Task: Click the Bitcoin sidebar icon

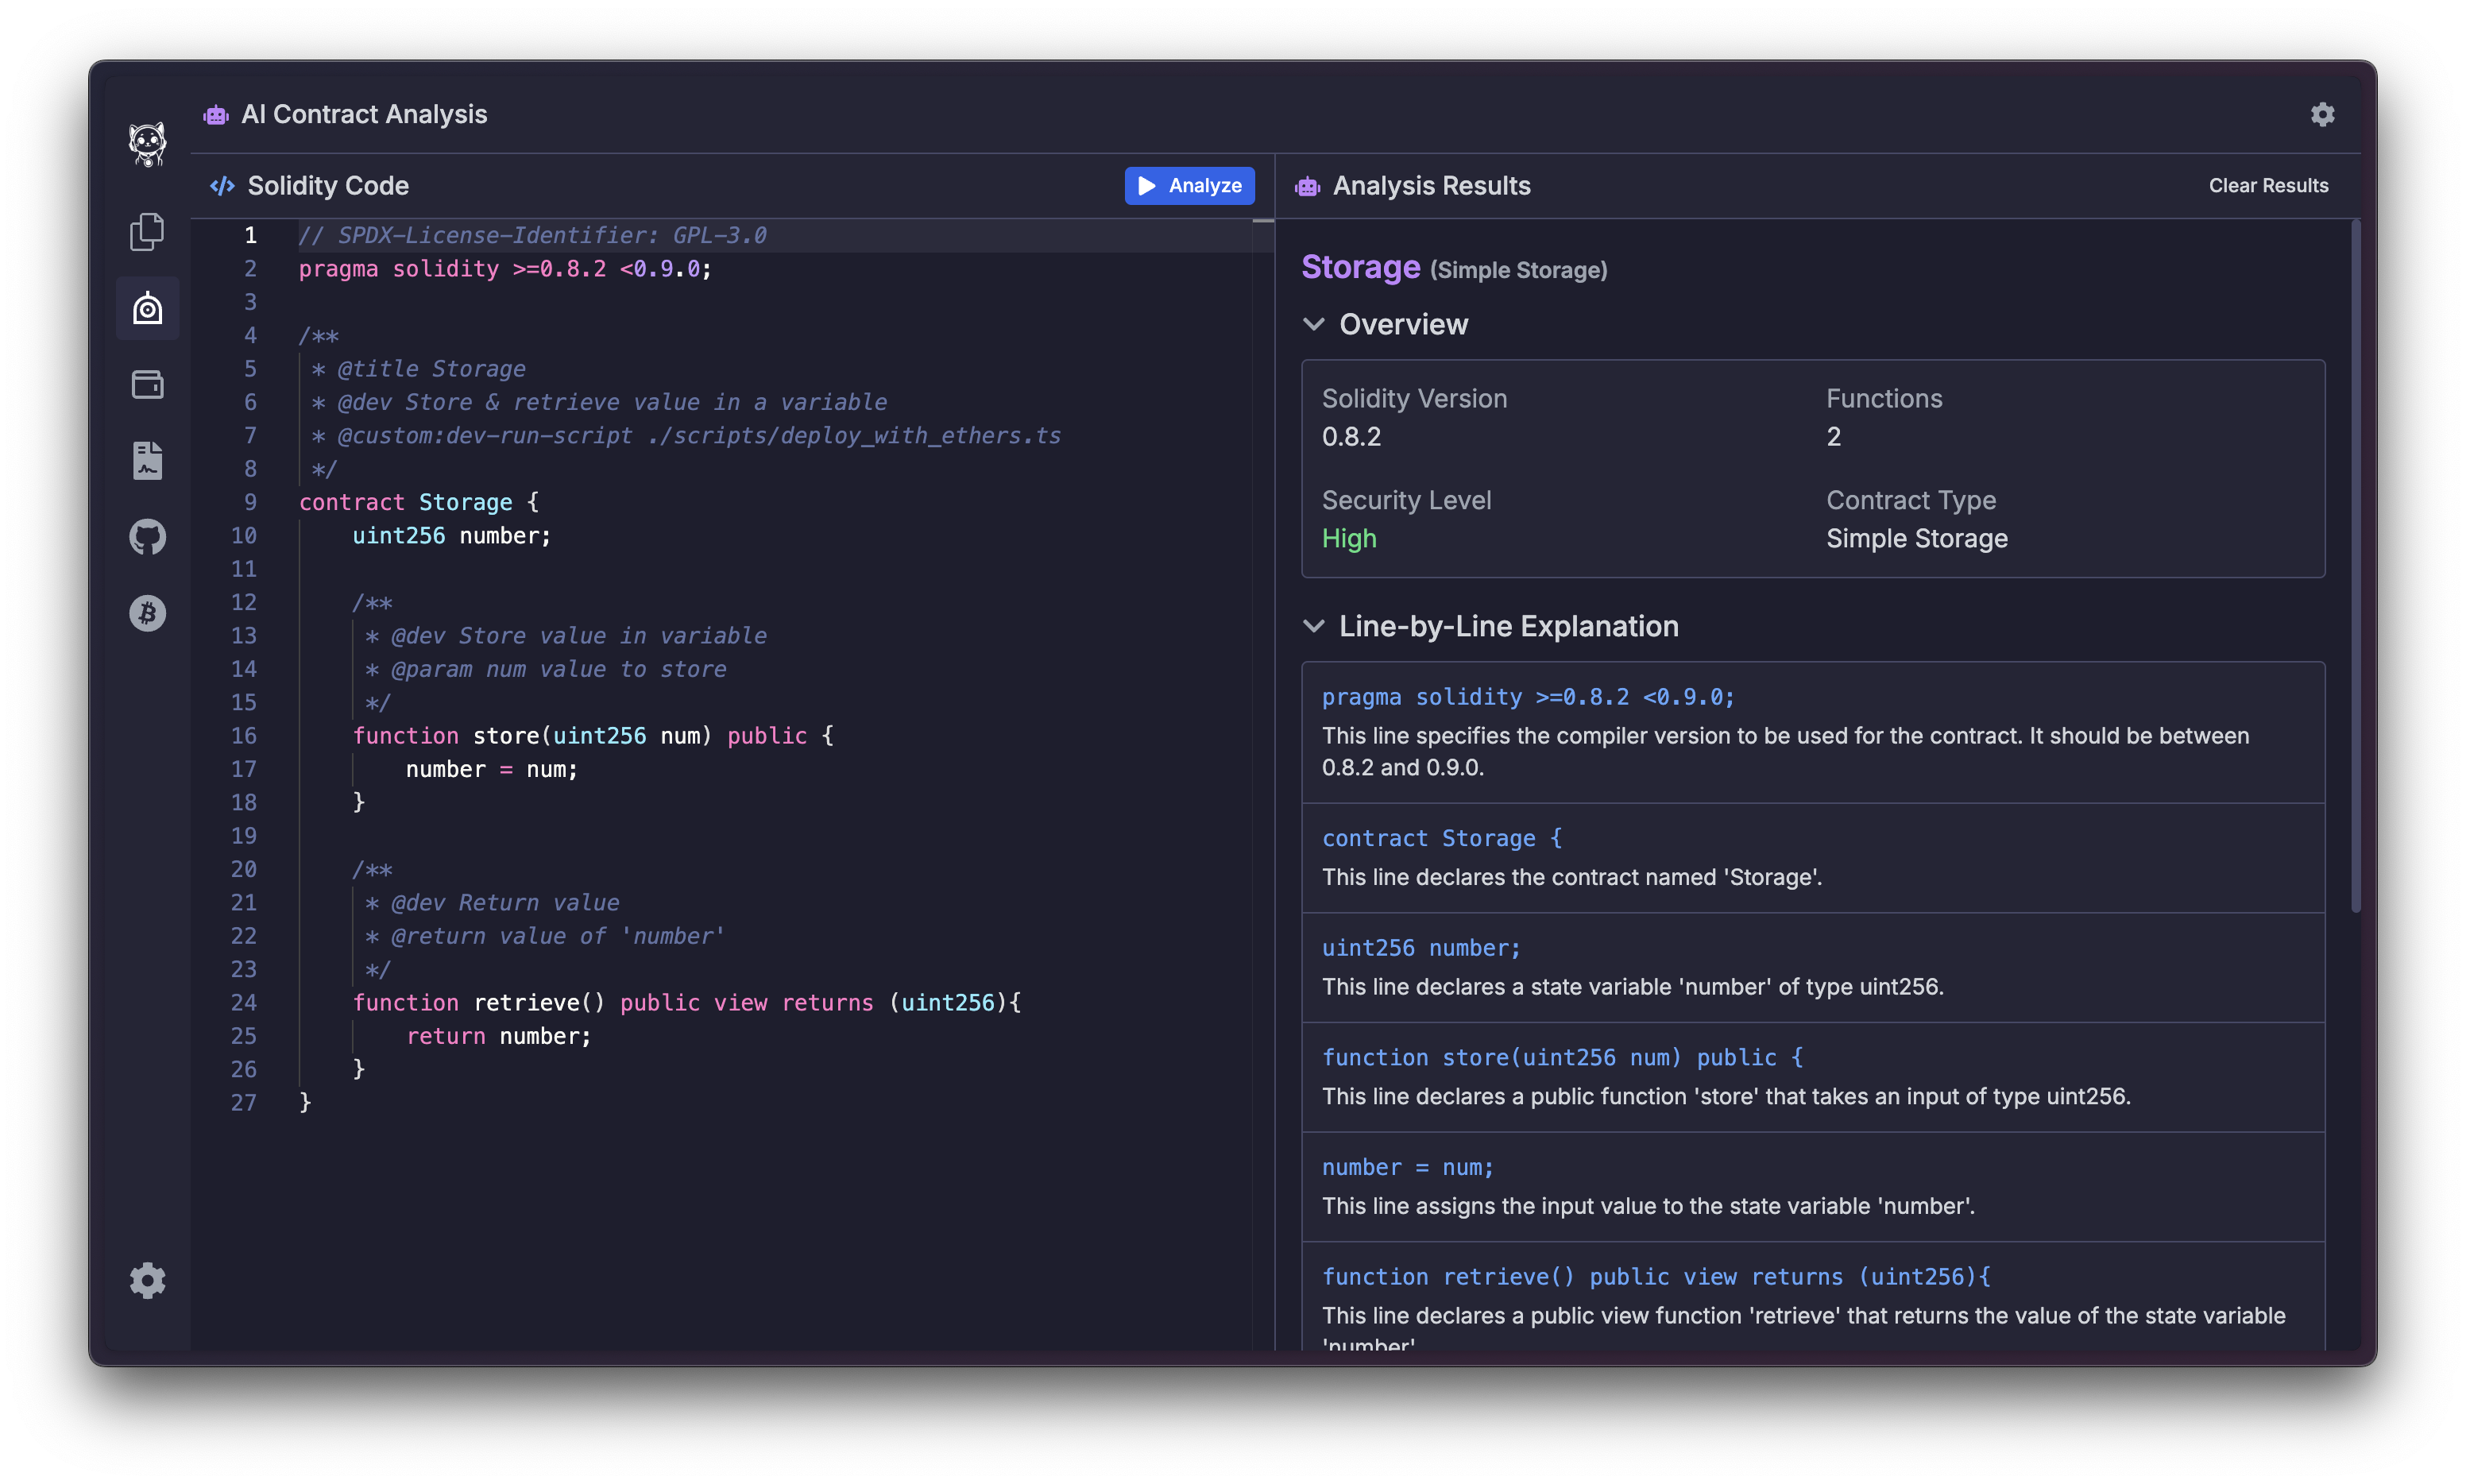Action: [x=147, y=613]
